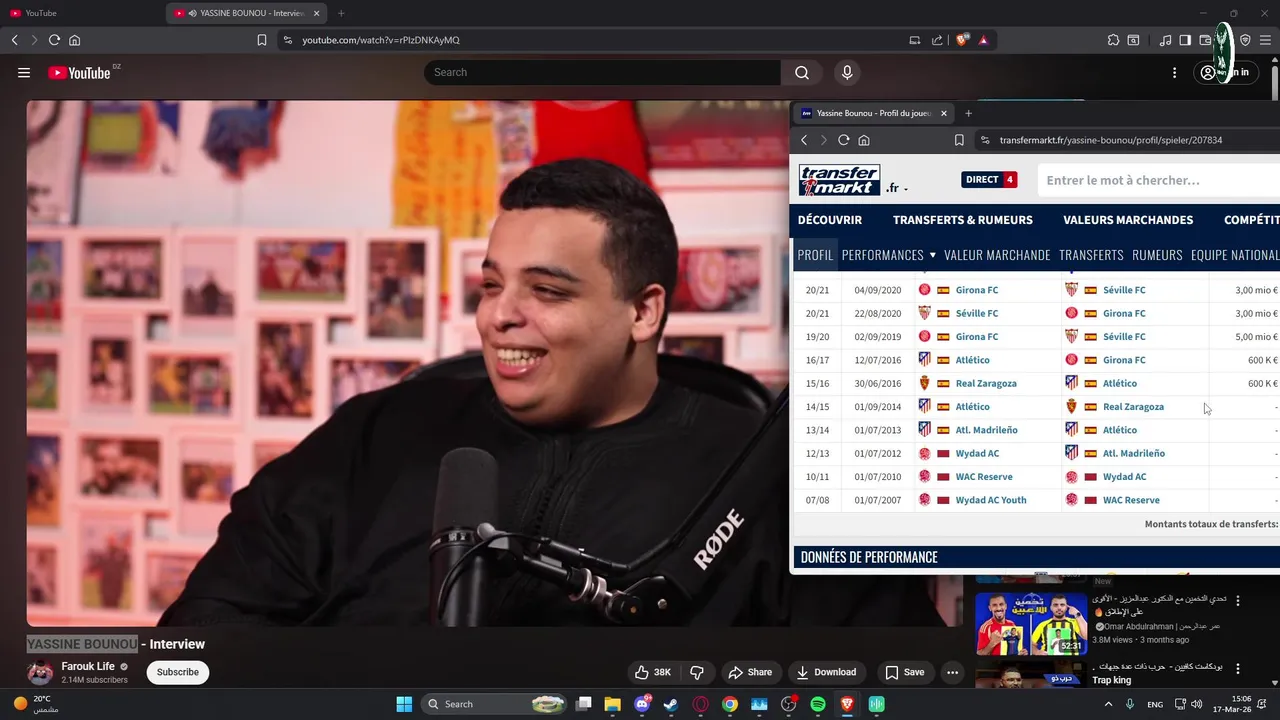Click Real Zaragoza link in 15/16 row
This screenshot has width=1280, height=720.
tap(986, 383)
